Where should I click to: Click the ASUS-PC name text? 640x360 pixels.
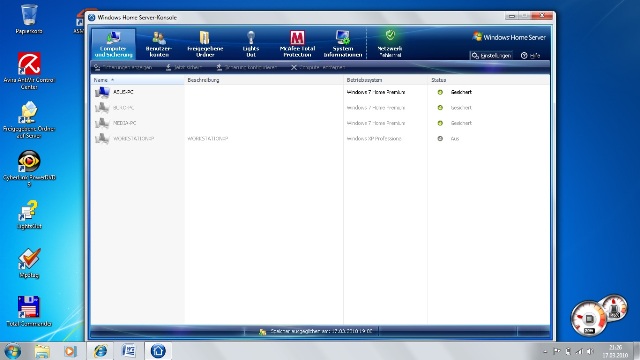pos(123,92)
